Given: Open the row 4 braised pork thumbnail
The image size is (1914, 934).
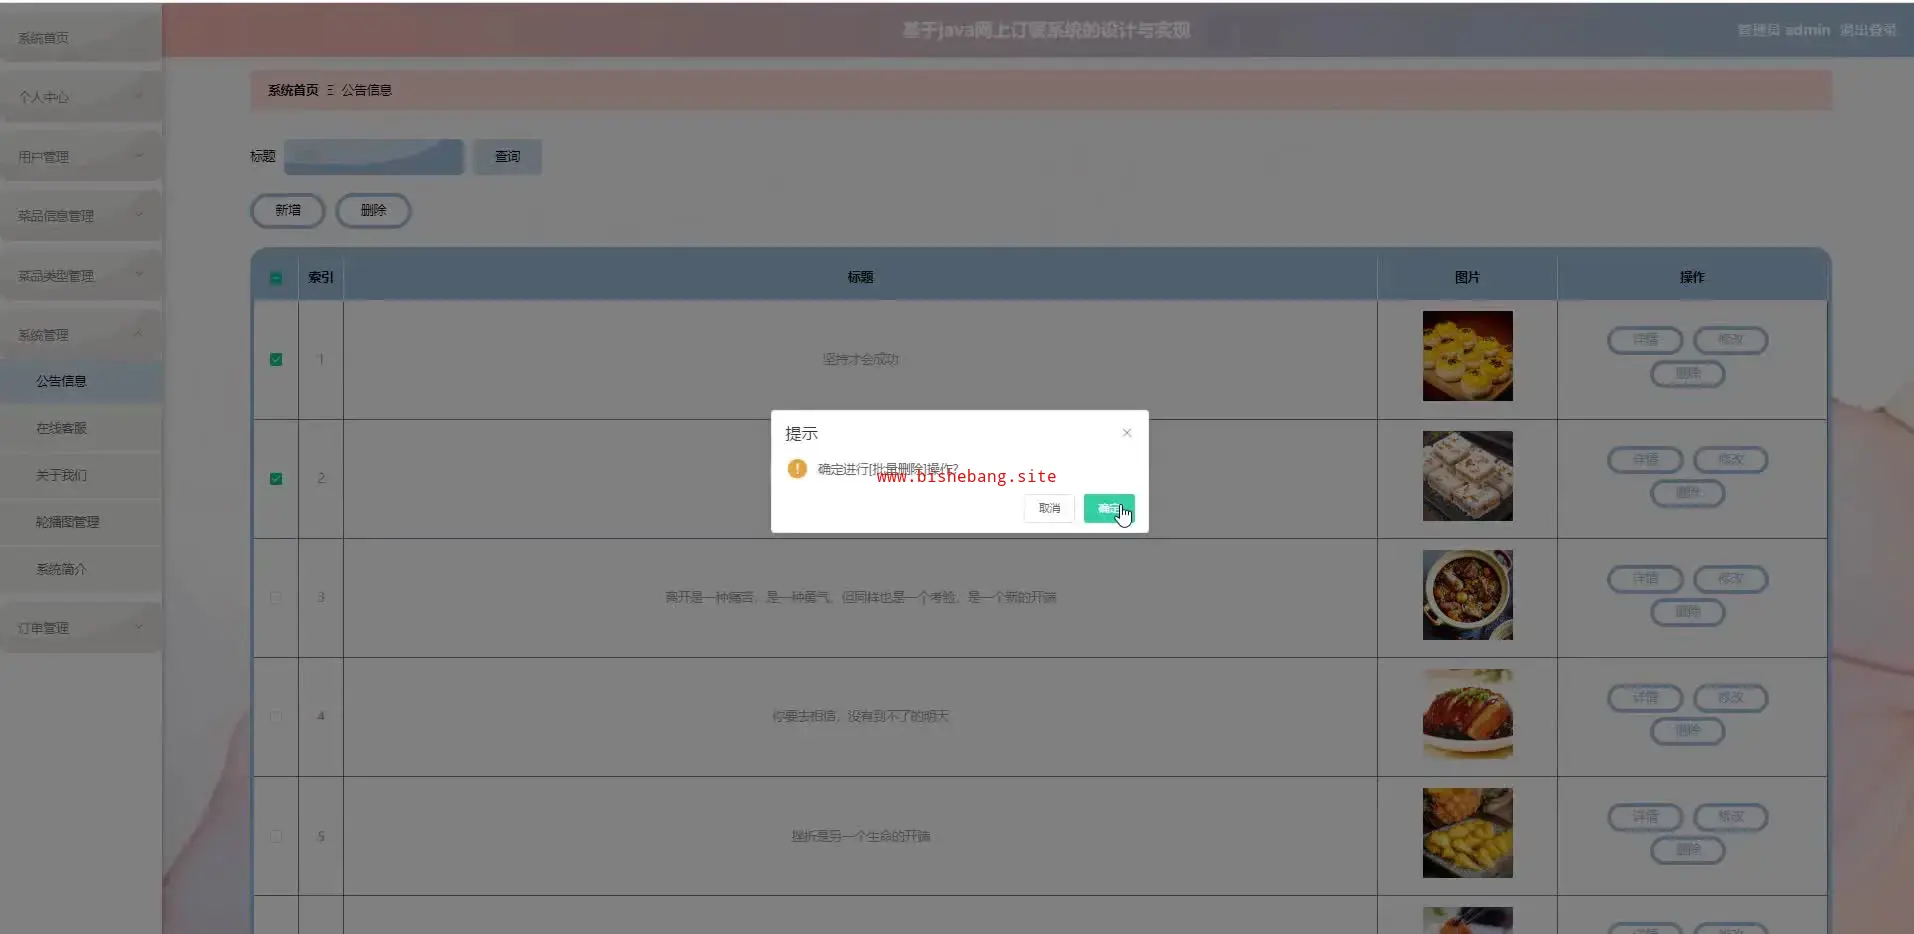Looking at the screenshot, I should click(1467, 714).
